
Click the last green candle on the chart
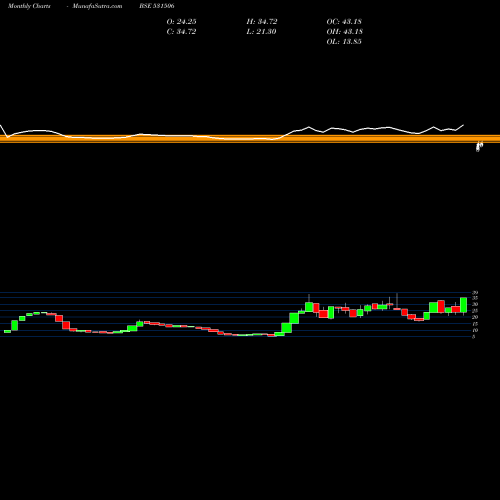pos(464,305)
